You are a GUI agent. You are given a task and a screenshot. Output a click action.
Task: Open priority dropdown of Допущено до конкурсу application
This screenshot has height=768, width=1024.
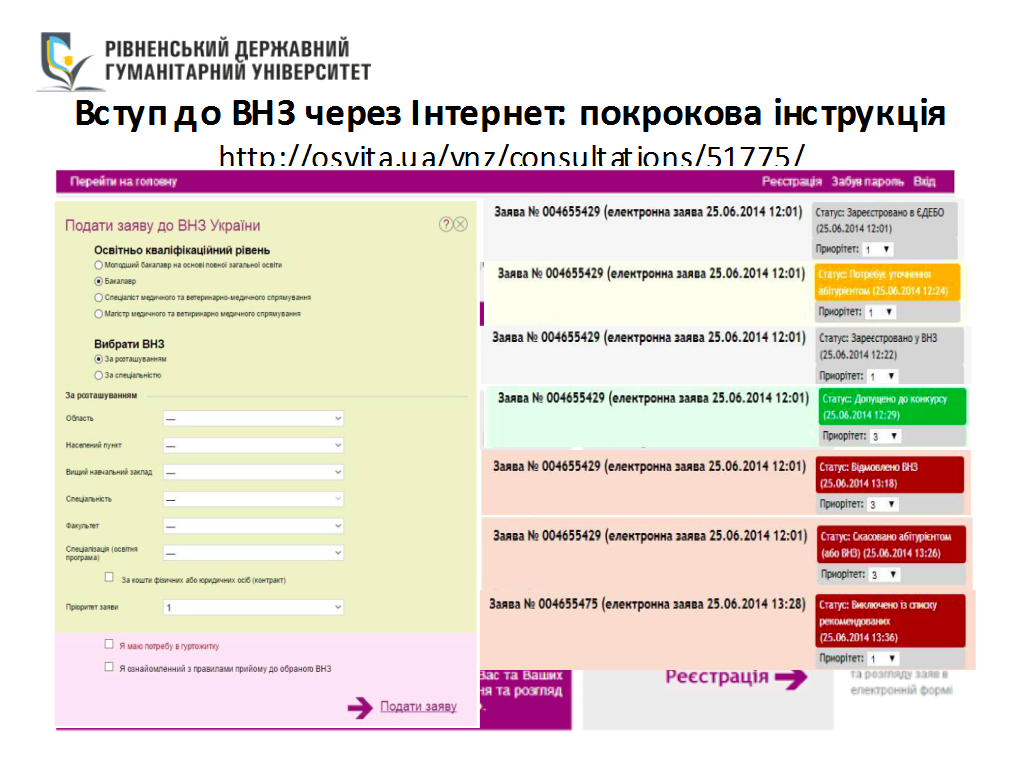pos(885,436)
